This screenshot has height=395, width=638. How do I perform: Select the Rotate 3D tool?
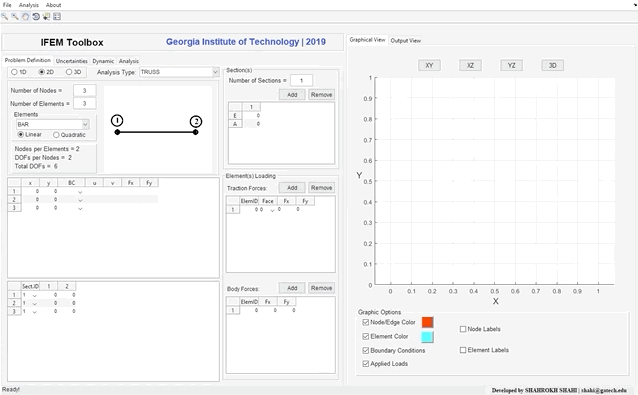(x=36, y=17)
